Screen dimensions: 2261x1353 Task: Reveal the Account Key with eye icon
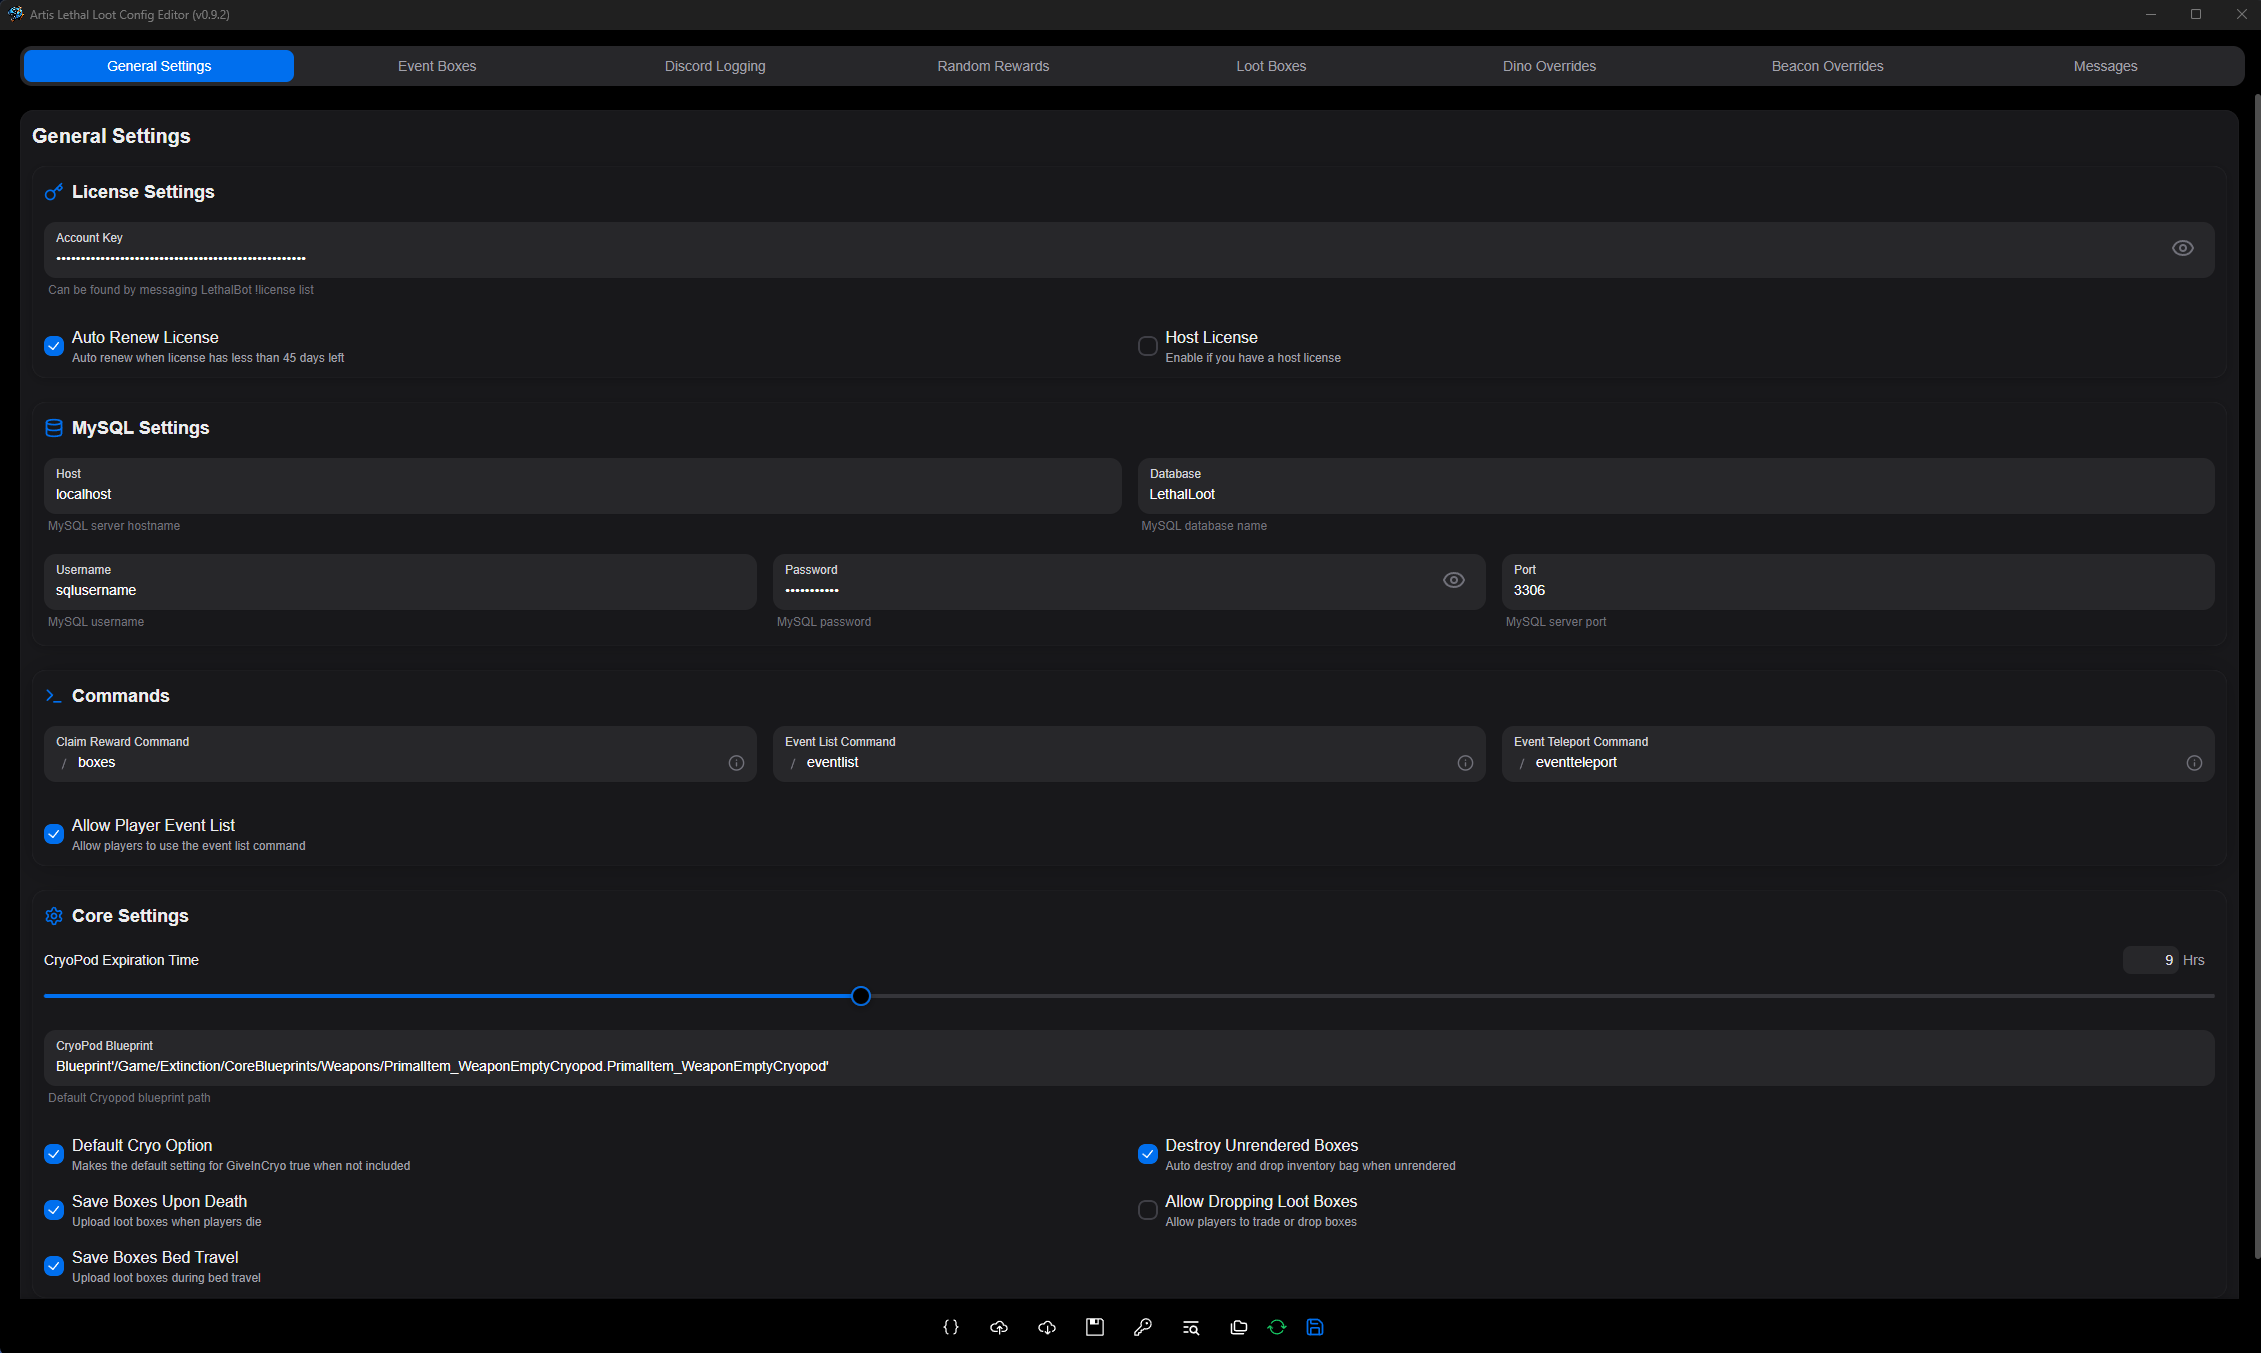(2183, 248)
